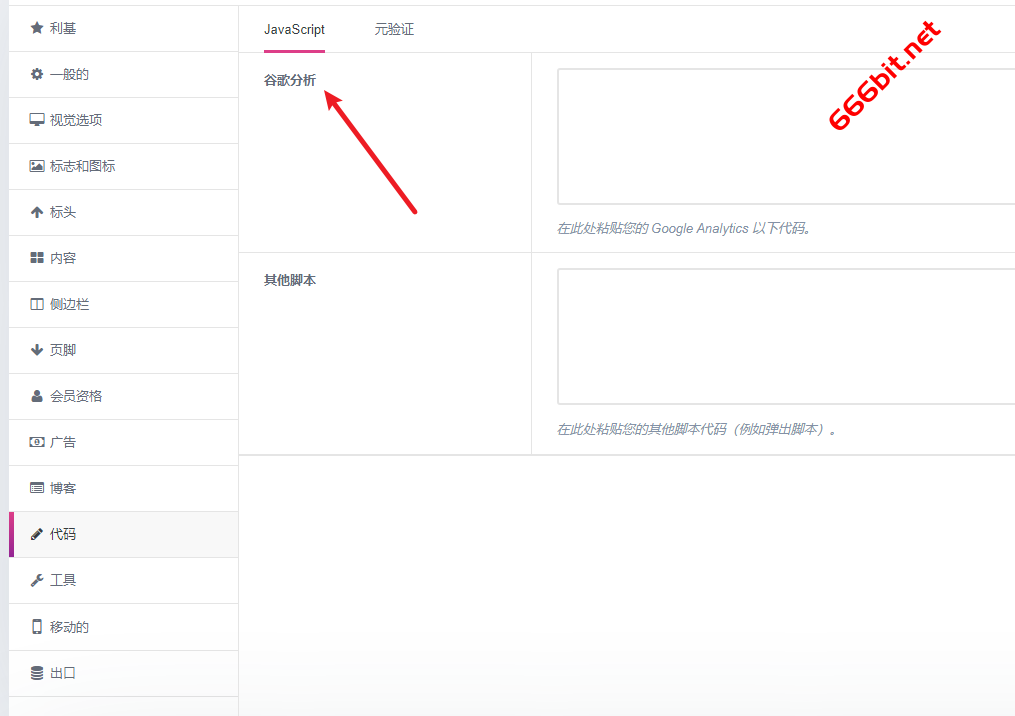Image resolution: width=1015 pixels, height=716 pixels.
Task: Click the money icon beside 广告
Action: [37, 442]
